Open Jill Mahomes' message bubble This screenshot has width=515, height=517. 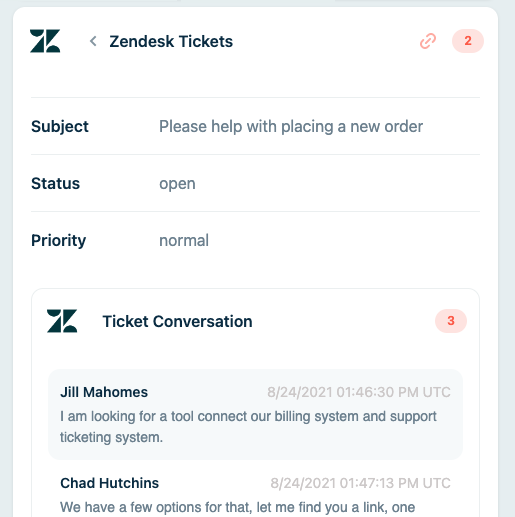(255, 414)
